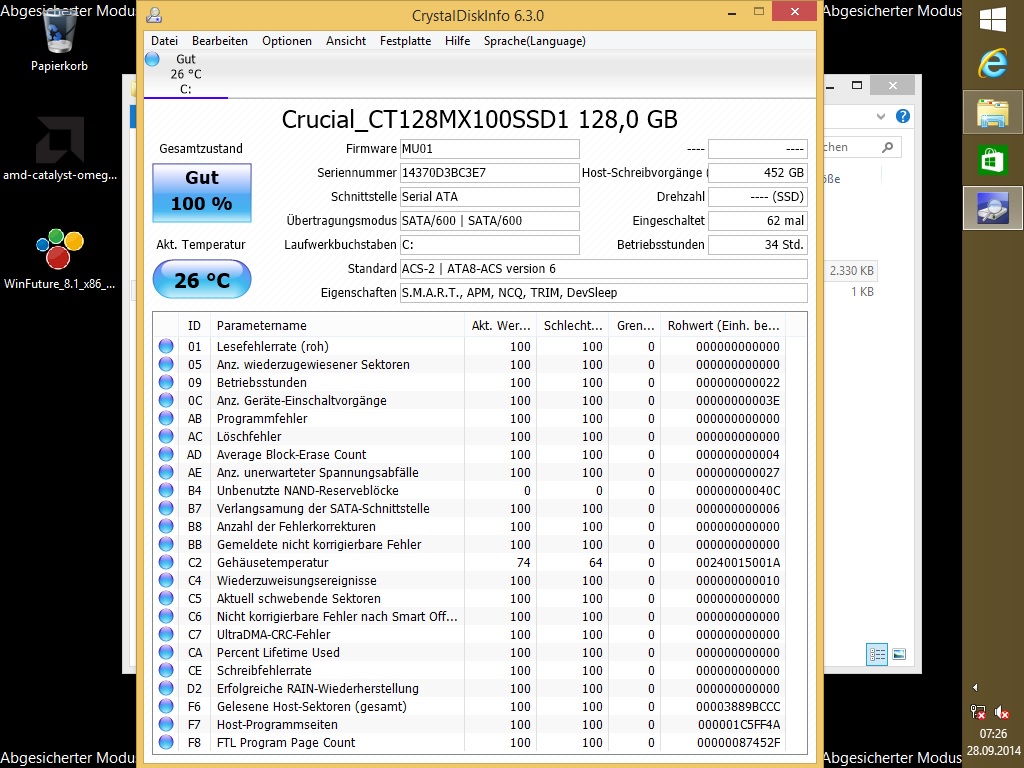Click the Laufwerkbuchstaben C: field
This screenshot has height=768, width=1024.
(x=489, y=245)
